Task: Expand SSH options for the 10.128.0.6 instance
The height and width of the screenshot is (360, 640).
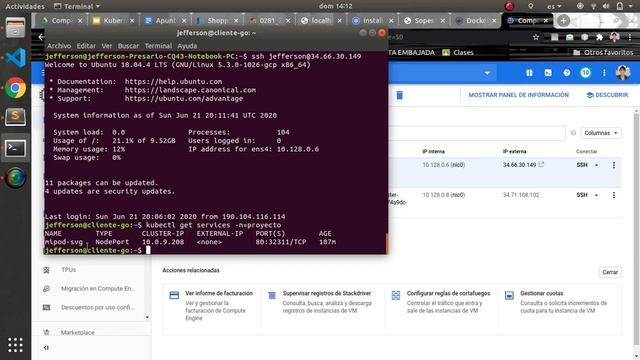Action: (x=596, y=165)
